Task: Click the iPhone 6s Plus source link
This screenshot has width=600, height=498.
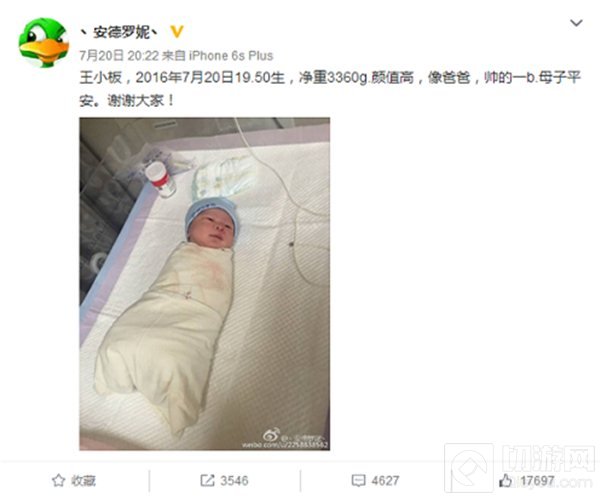Action: click(231, 56)
